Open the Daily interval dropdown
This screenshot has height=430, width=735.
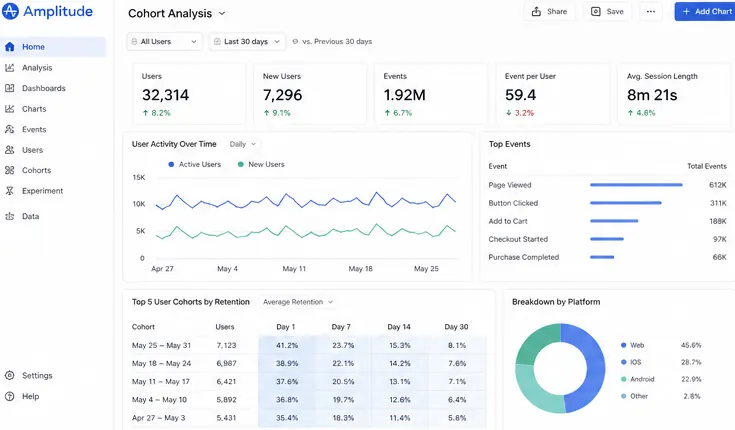pyautogui.click(x=243, y=144)
